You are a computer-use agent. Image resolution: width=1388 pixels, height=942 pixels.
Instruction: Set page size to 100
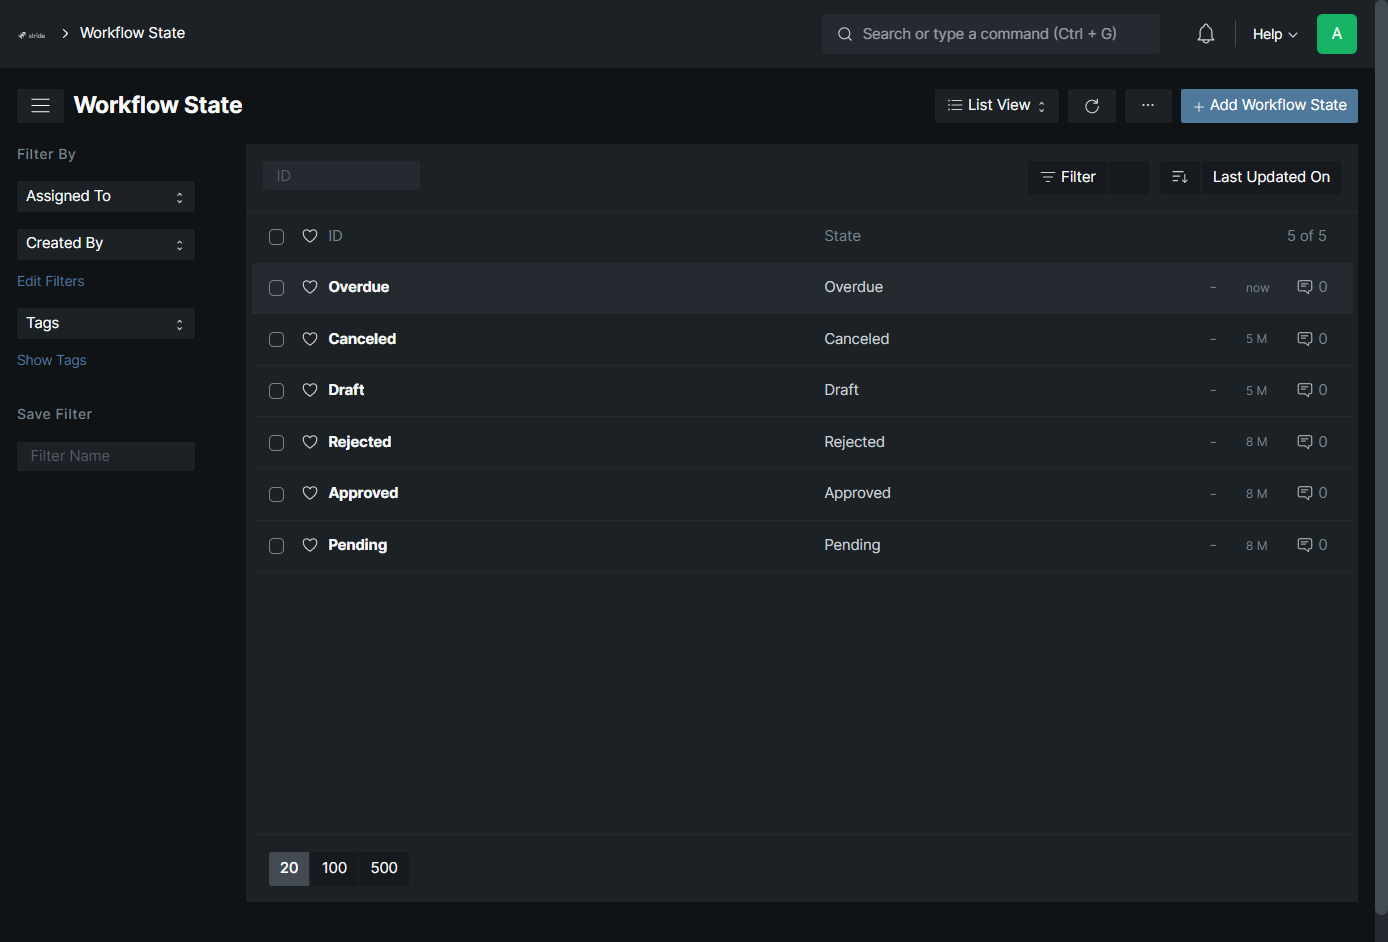pos(334,868)
